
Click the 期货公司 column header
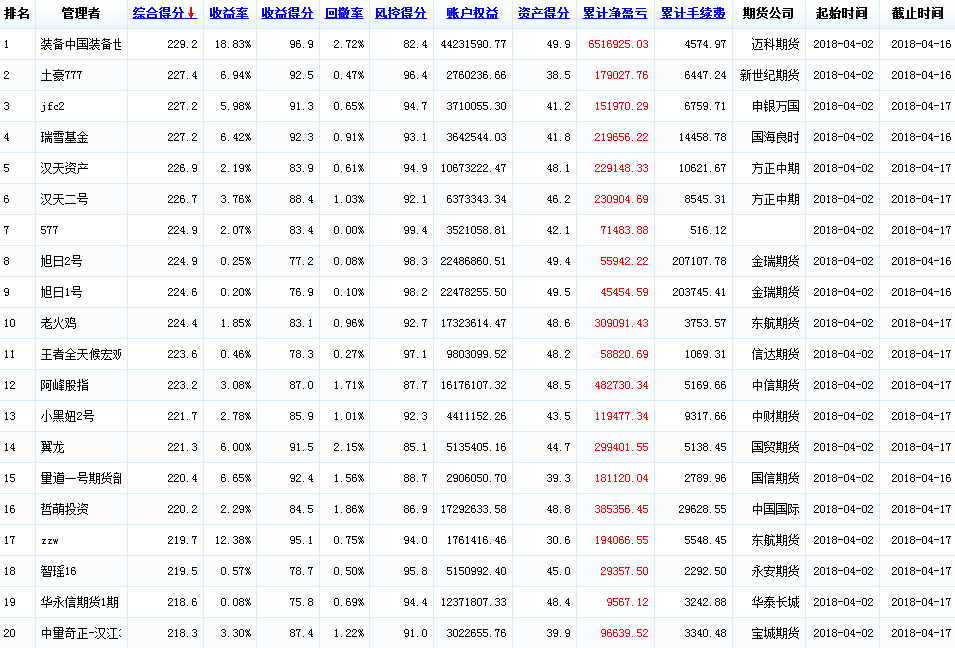(768, 13)
